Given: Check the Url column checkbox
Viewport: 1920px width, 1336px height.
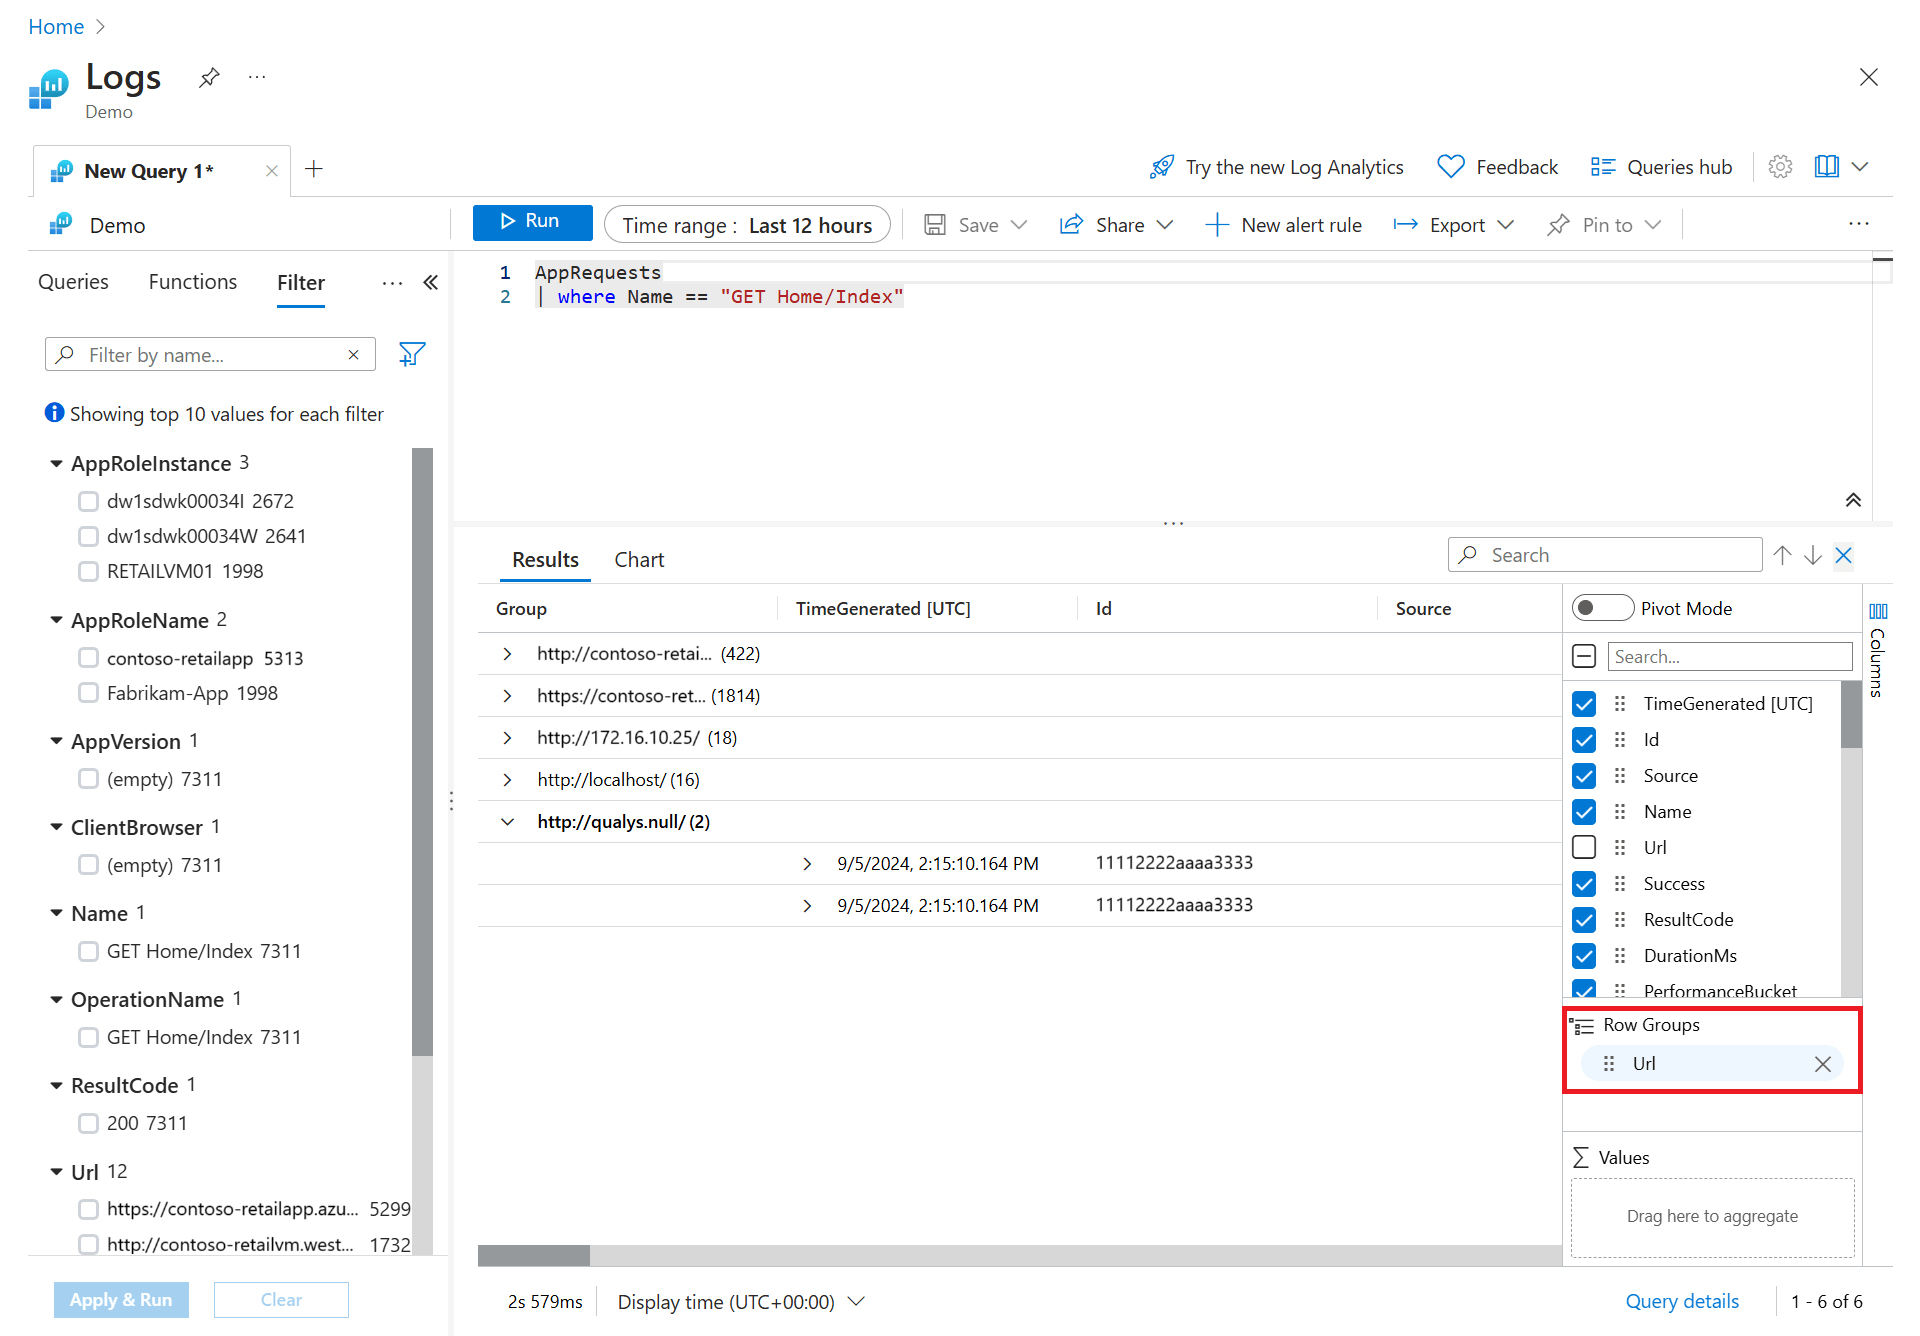Looking at the screenshot, I should click(x=1584, y=848).
